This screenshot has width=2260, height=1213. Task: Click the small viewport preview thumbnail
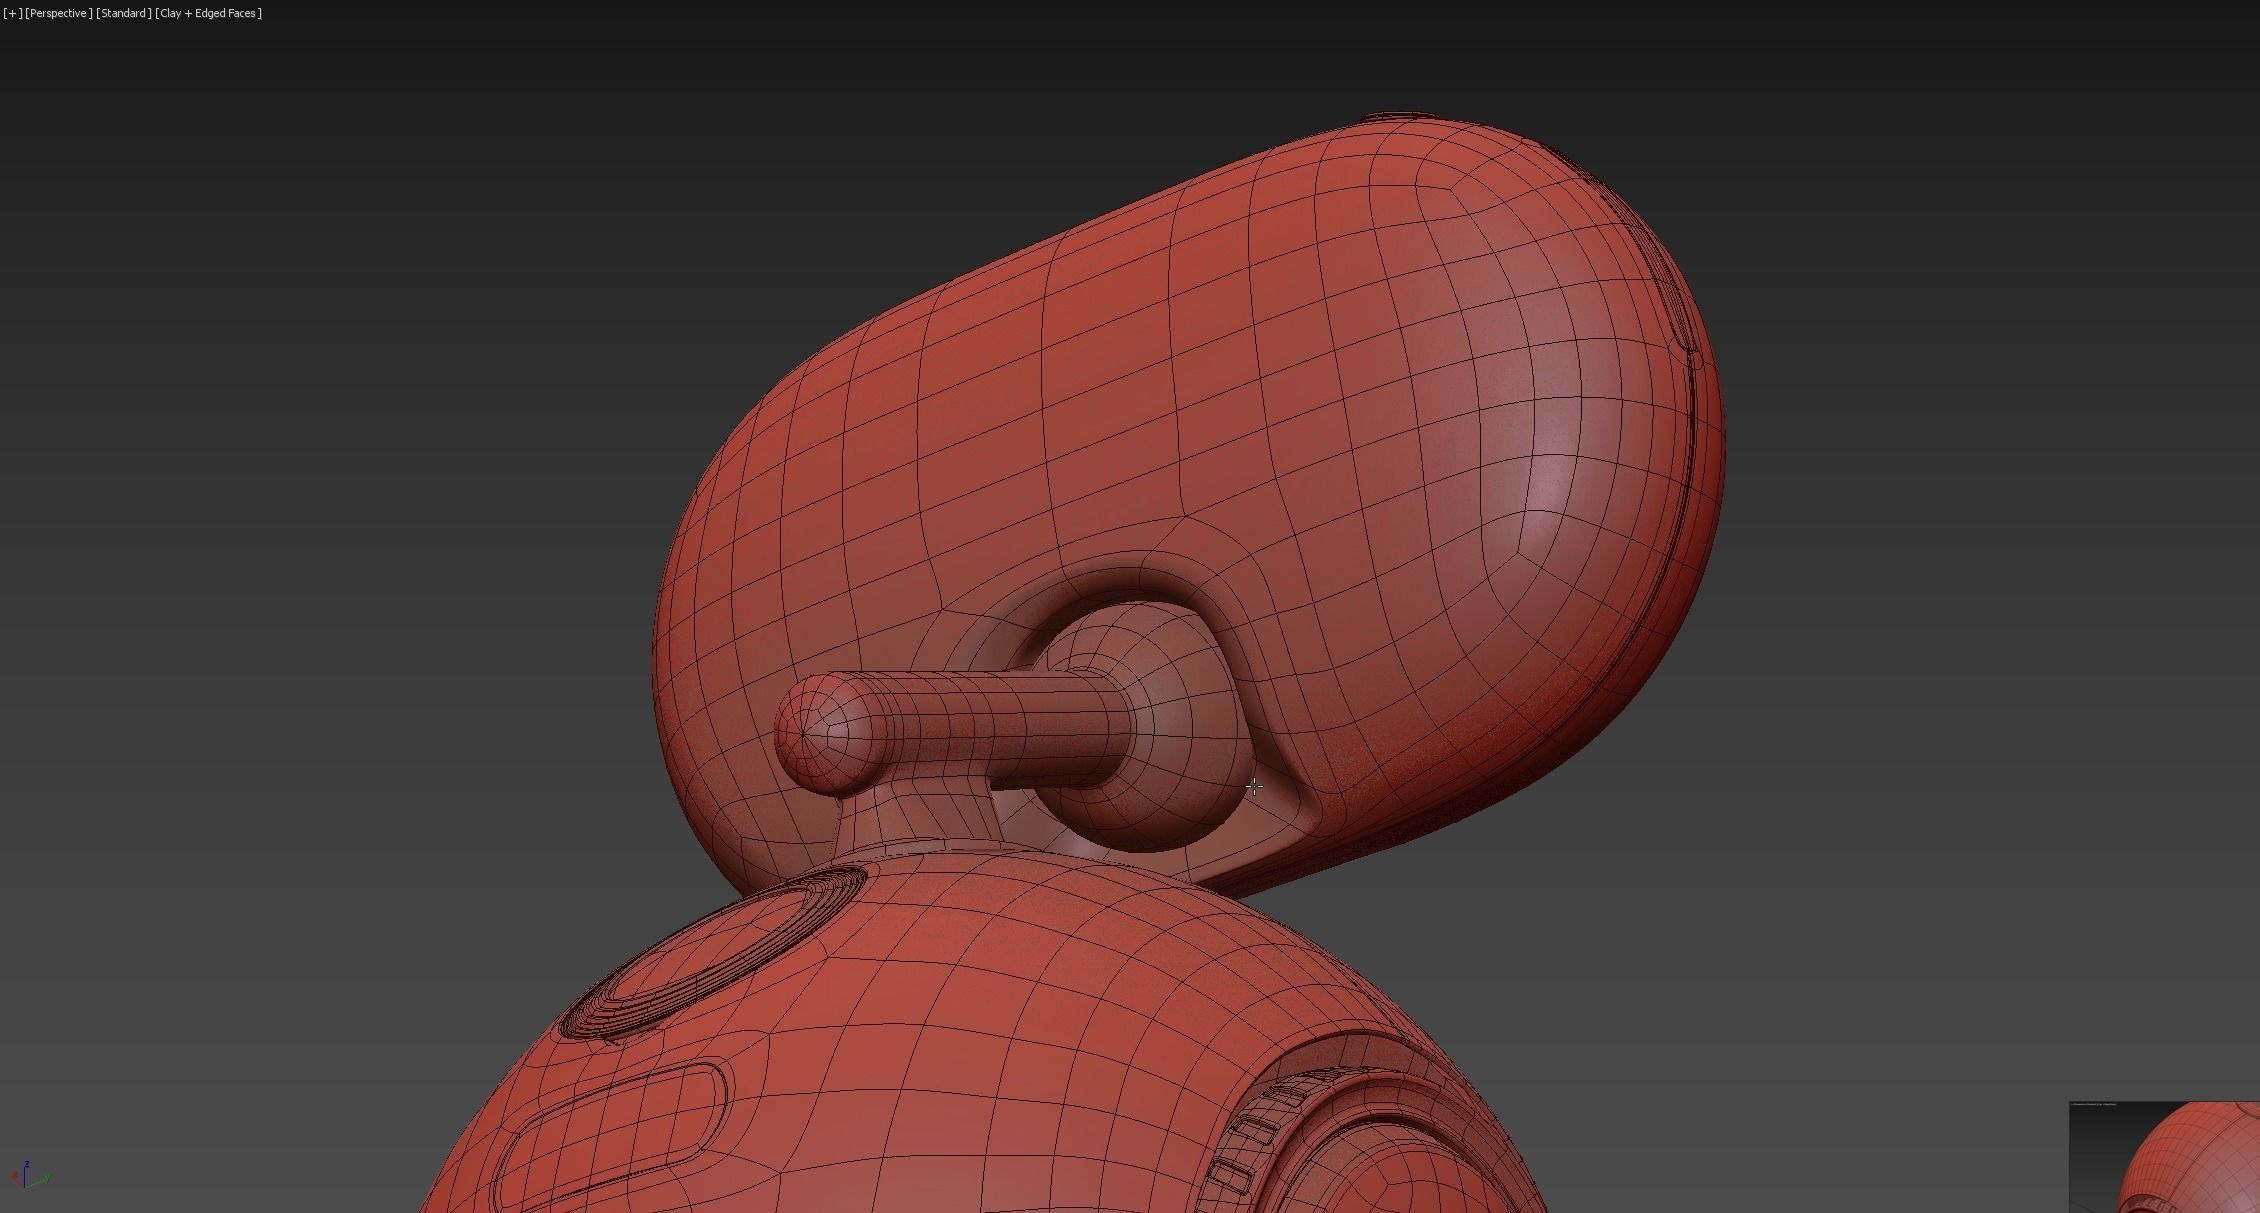2165,1158
